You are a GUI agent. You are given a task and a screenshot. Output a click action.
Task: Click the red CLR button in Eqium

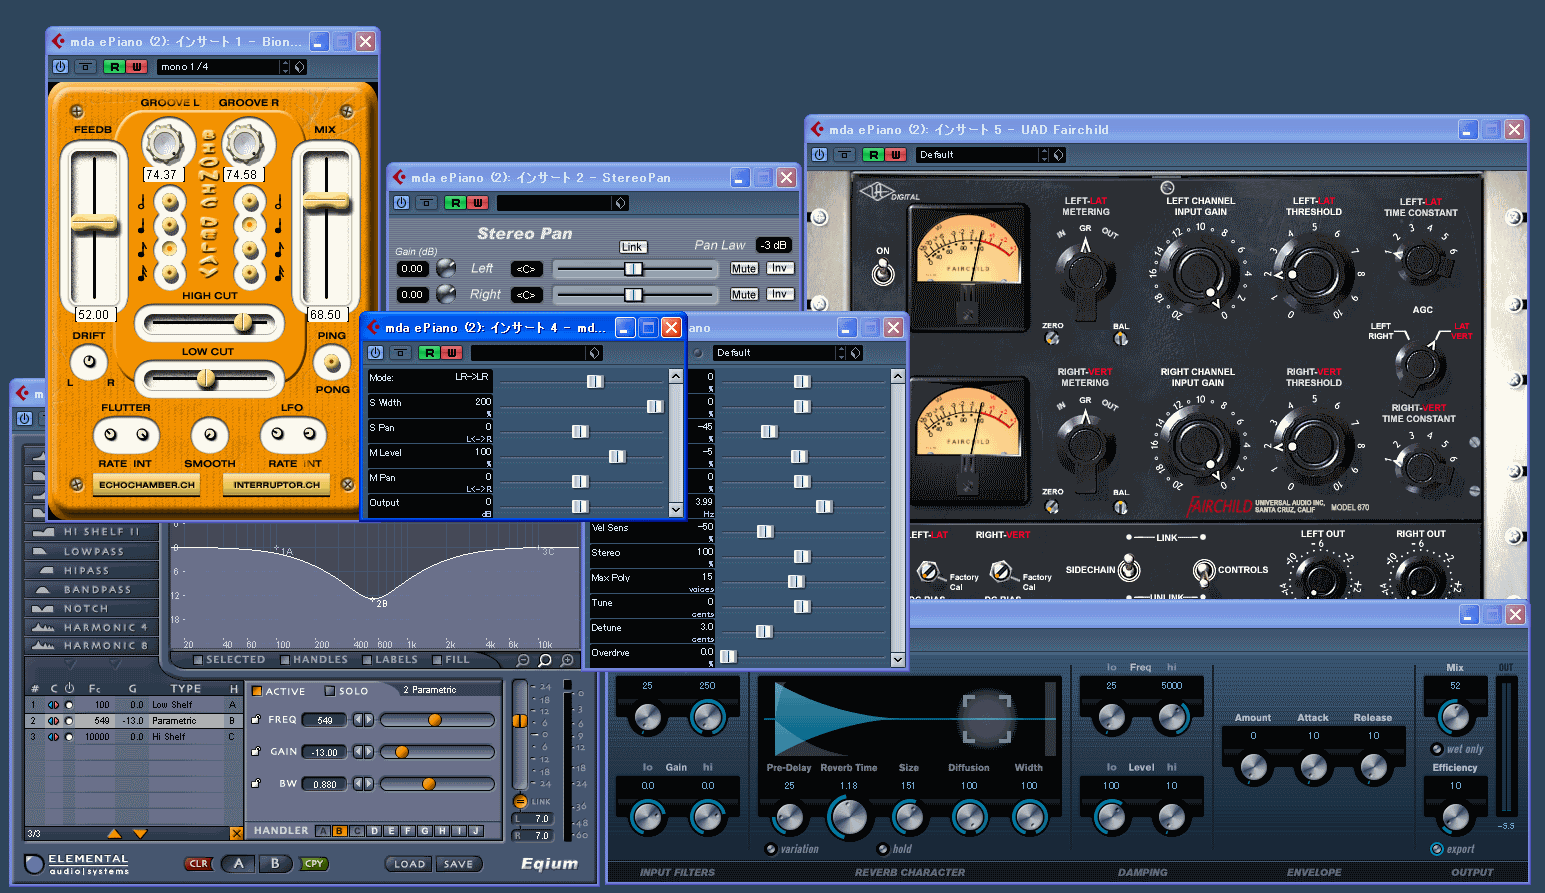click(x=198, y=864)
